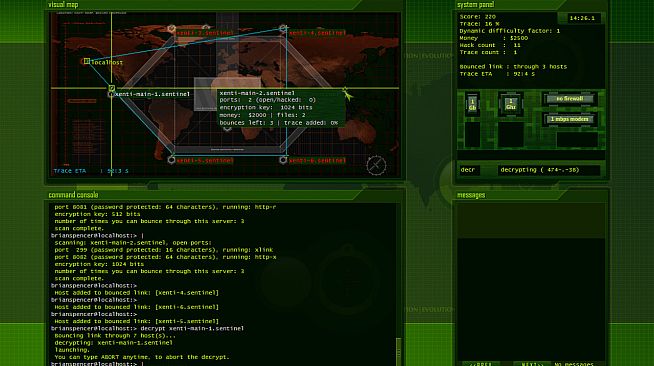Image resolution: width=654 pixels, height=366 pixels.
Task: Click the 1 Gb memory hardware icon
Action: pyautogui.click(x=472, y=104)
